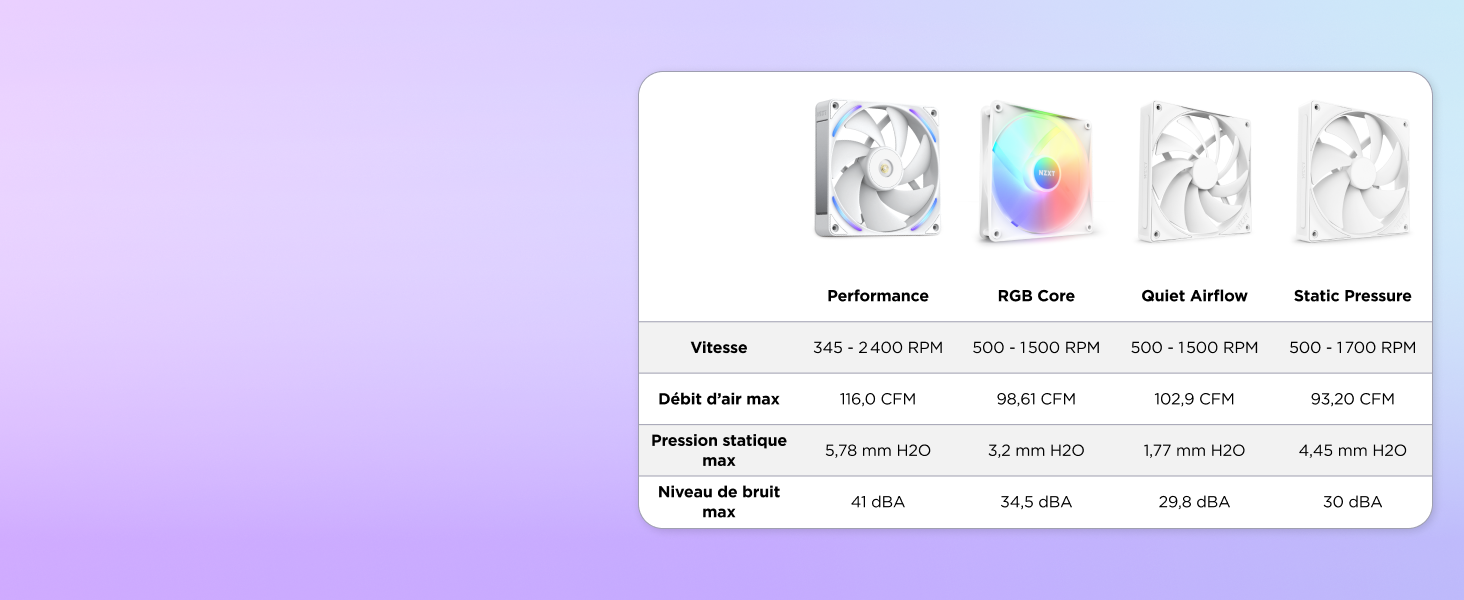Click the Vitesse row label
This screenshot has height=600, width=1464.
[719, 348]
